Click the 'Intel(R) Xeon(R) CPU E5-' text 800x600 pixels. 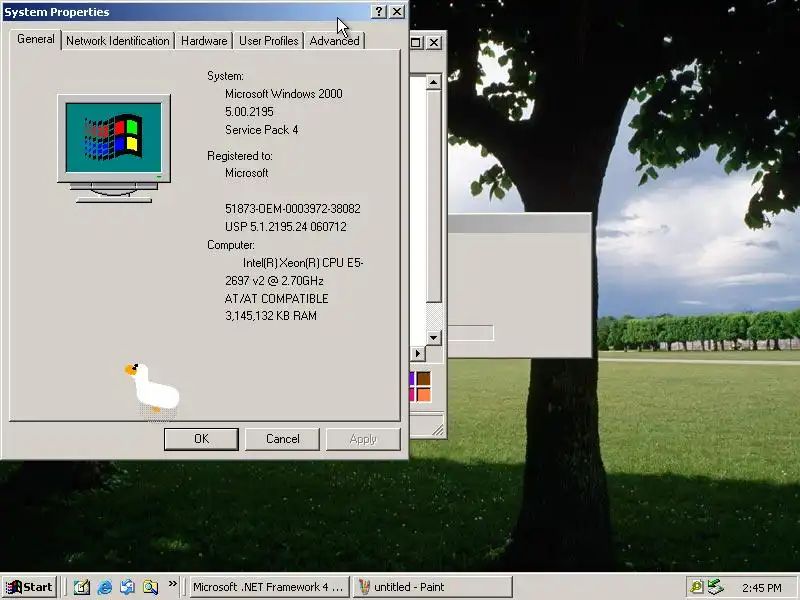(303, 263)
